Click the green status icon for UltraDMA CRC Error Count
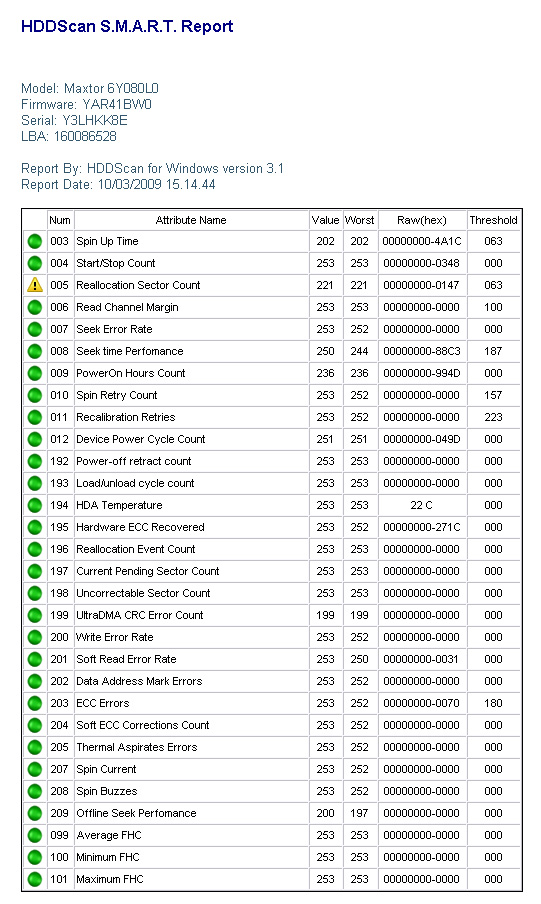The image size is (541, 904). click(x=35, y=615)
